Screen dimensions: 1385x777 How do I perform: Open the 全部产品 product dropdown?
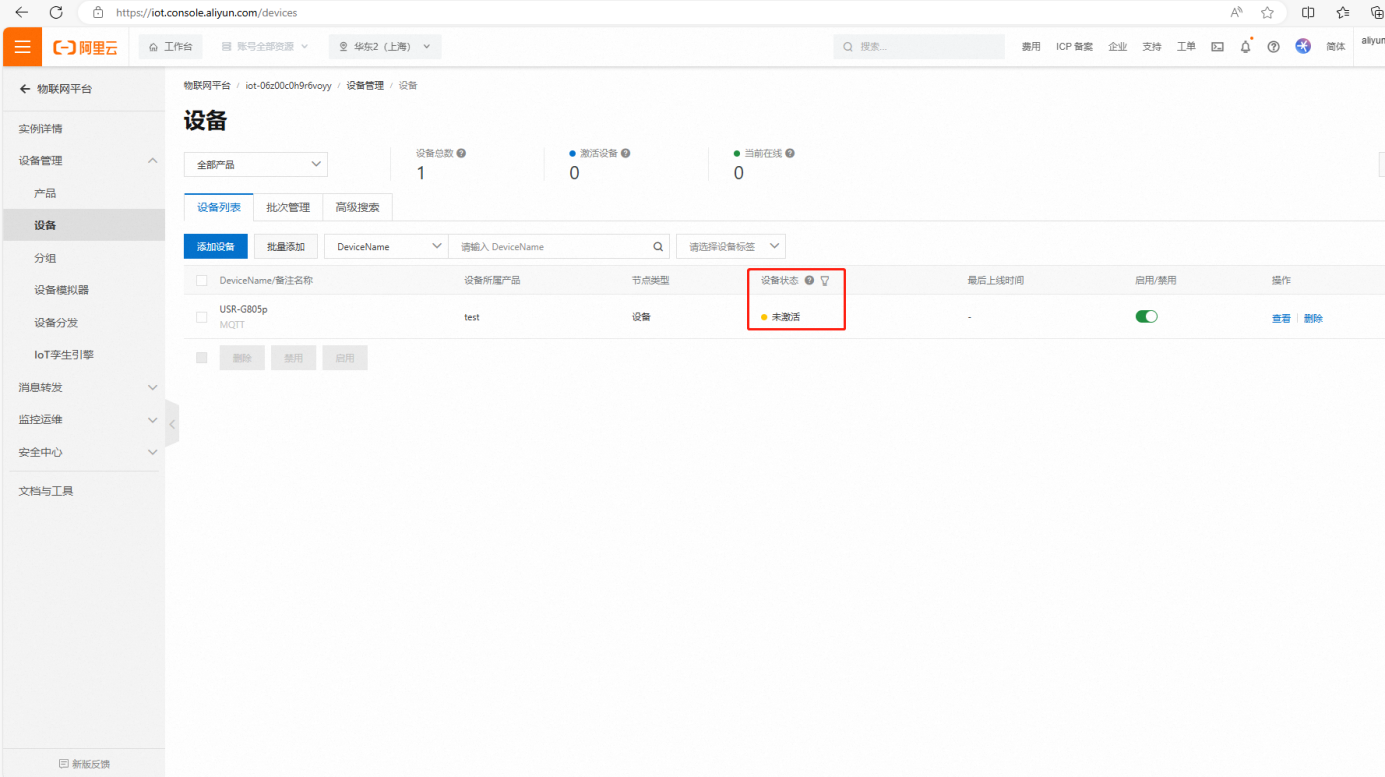256,164
